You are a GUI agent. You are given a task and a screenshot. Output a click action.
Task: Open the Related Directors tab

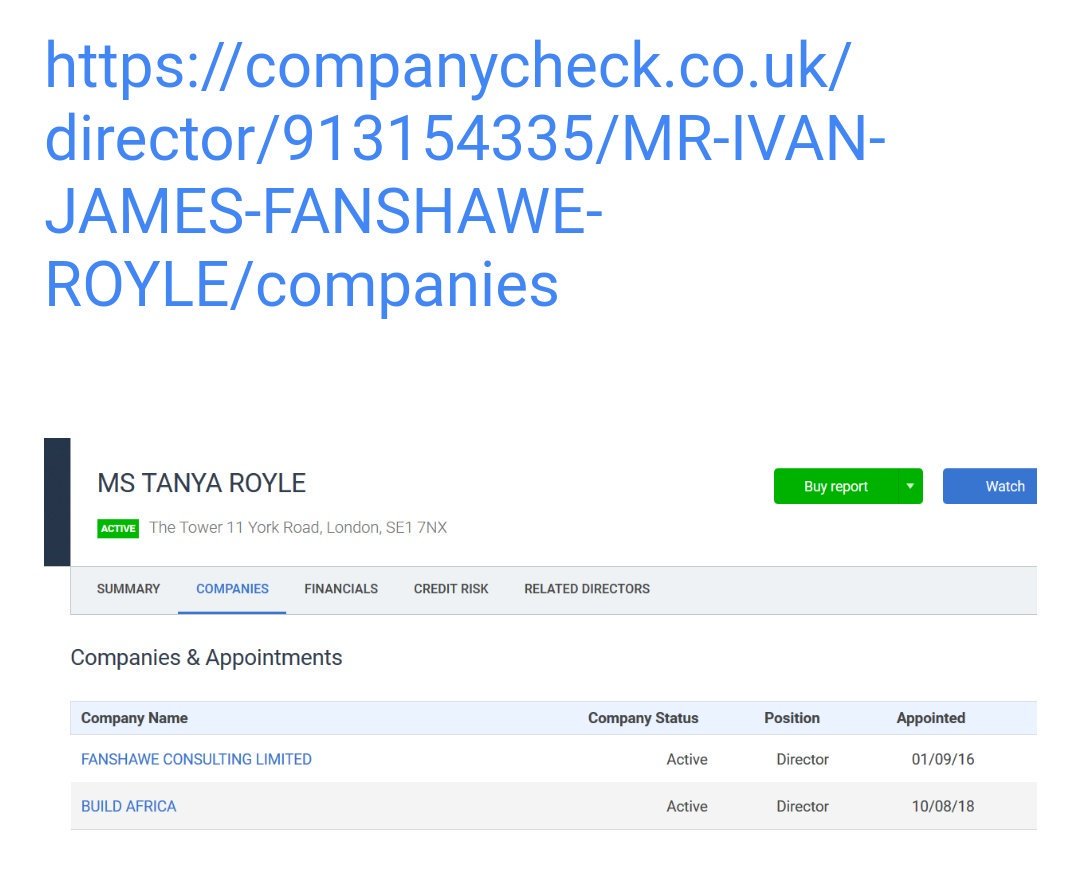(587, 589)
